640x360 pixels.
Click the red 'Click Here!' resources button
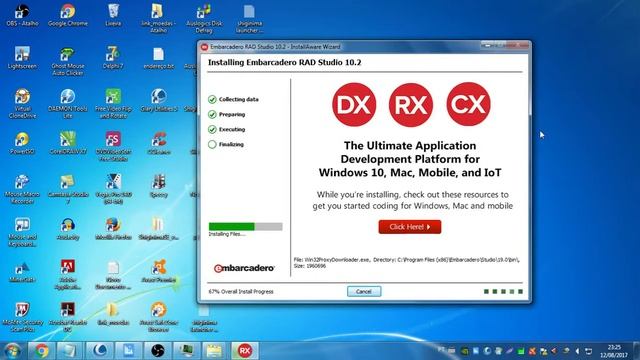[410, 227]
